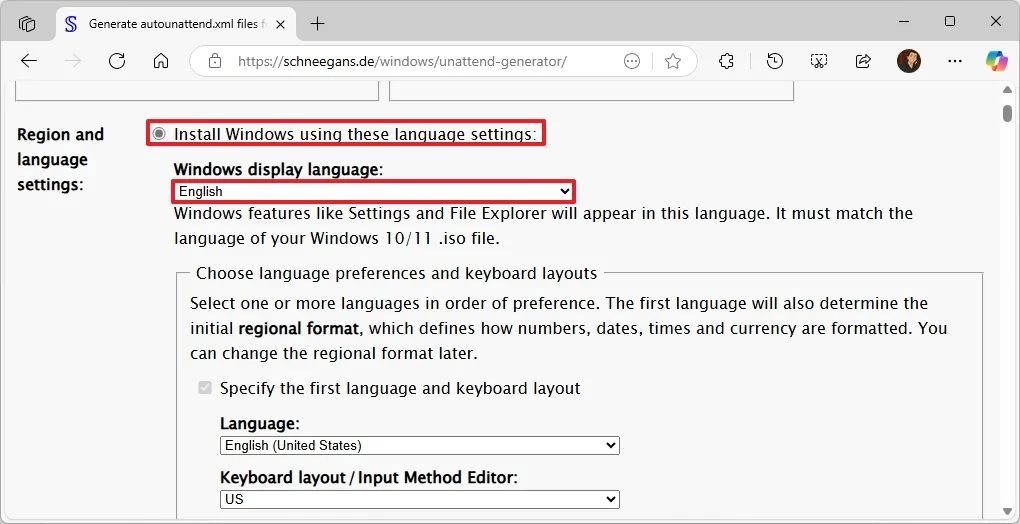Toggle 'Specify the first language and keyboard layout'
Screen dimensions: 1020x524
[205, 388]
